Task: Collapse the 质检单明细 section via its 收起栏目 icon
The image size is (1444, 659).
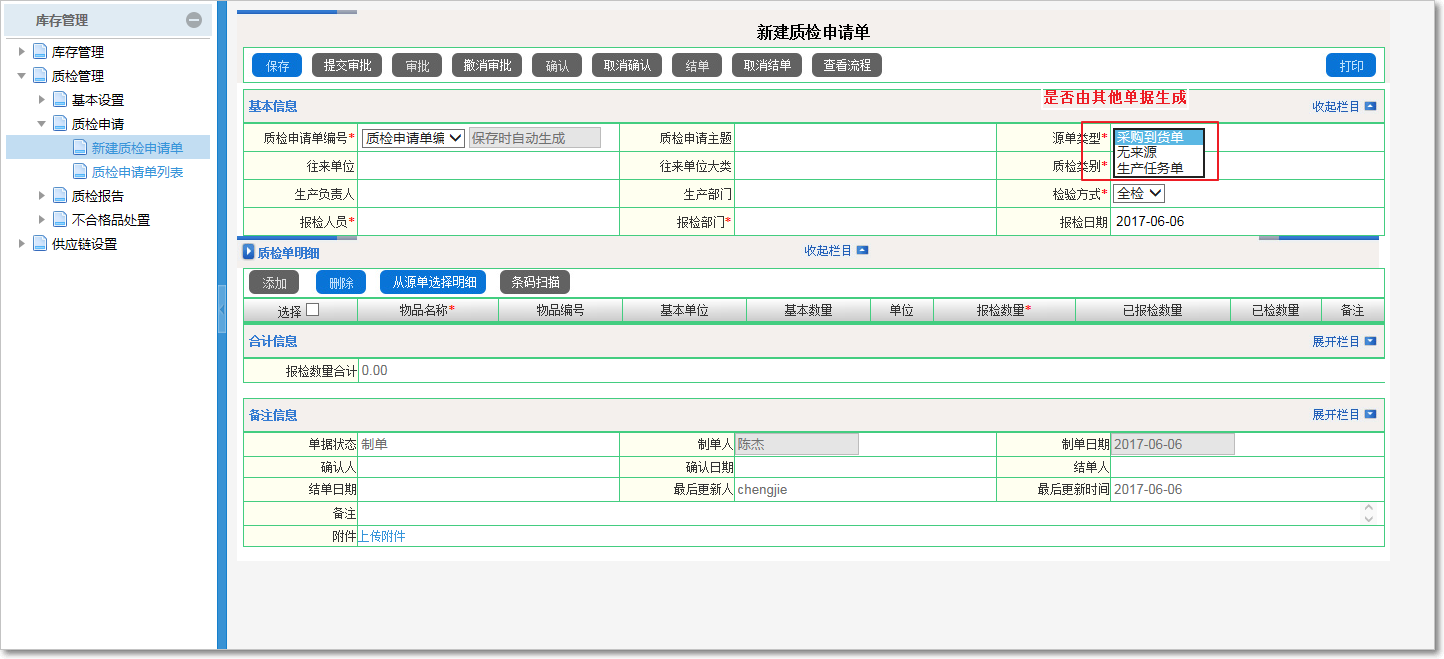Action: pyautogui.click(x=861, y=250)
